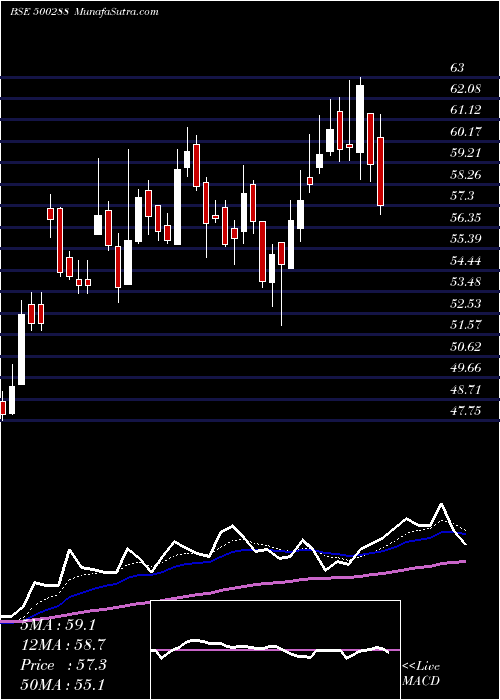Click the 53.48 price axis label
This screenshot has width=500, height=700.
(x=466, y=282)
